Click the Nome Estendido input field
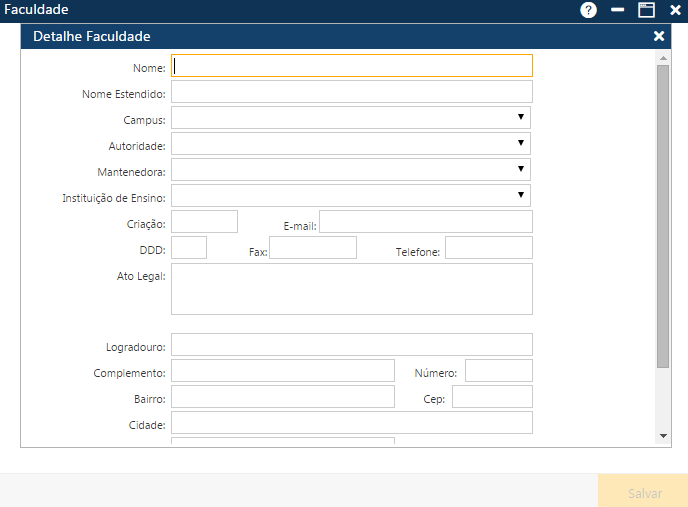This screenshot has width=688, height=507. (352, 92)
